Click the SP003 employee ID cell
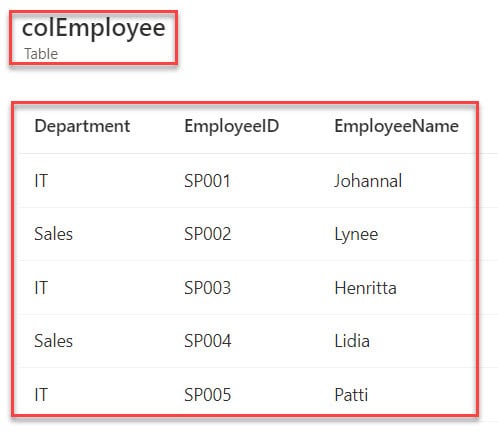The width and height of the screenshot is (498, 434). tap(207, 288)
